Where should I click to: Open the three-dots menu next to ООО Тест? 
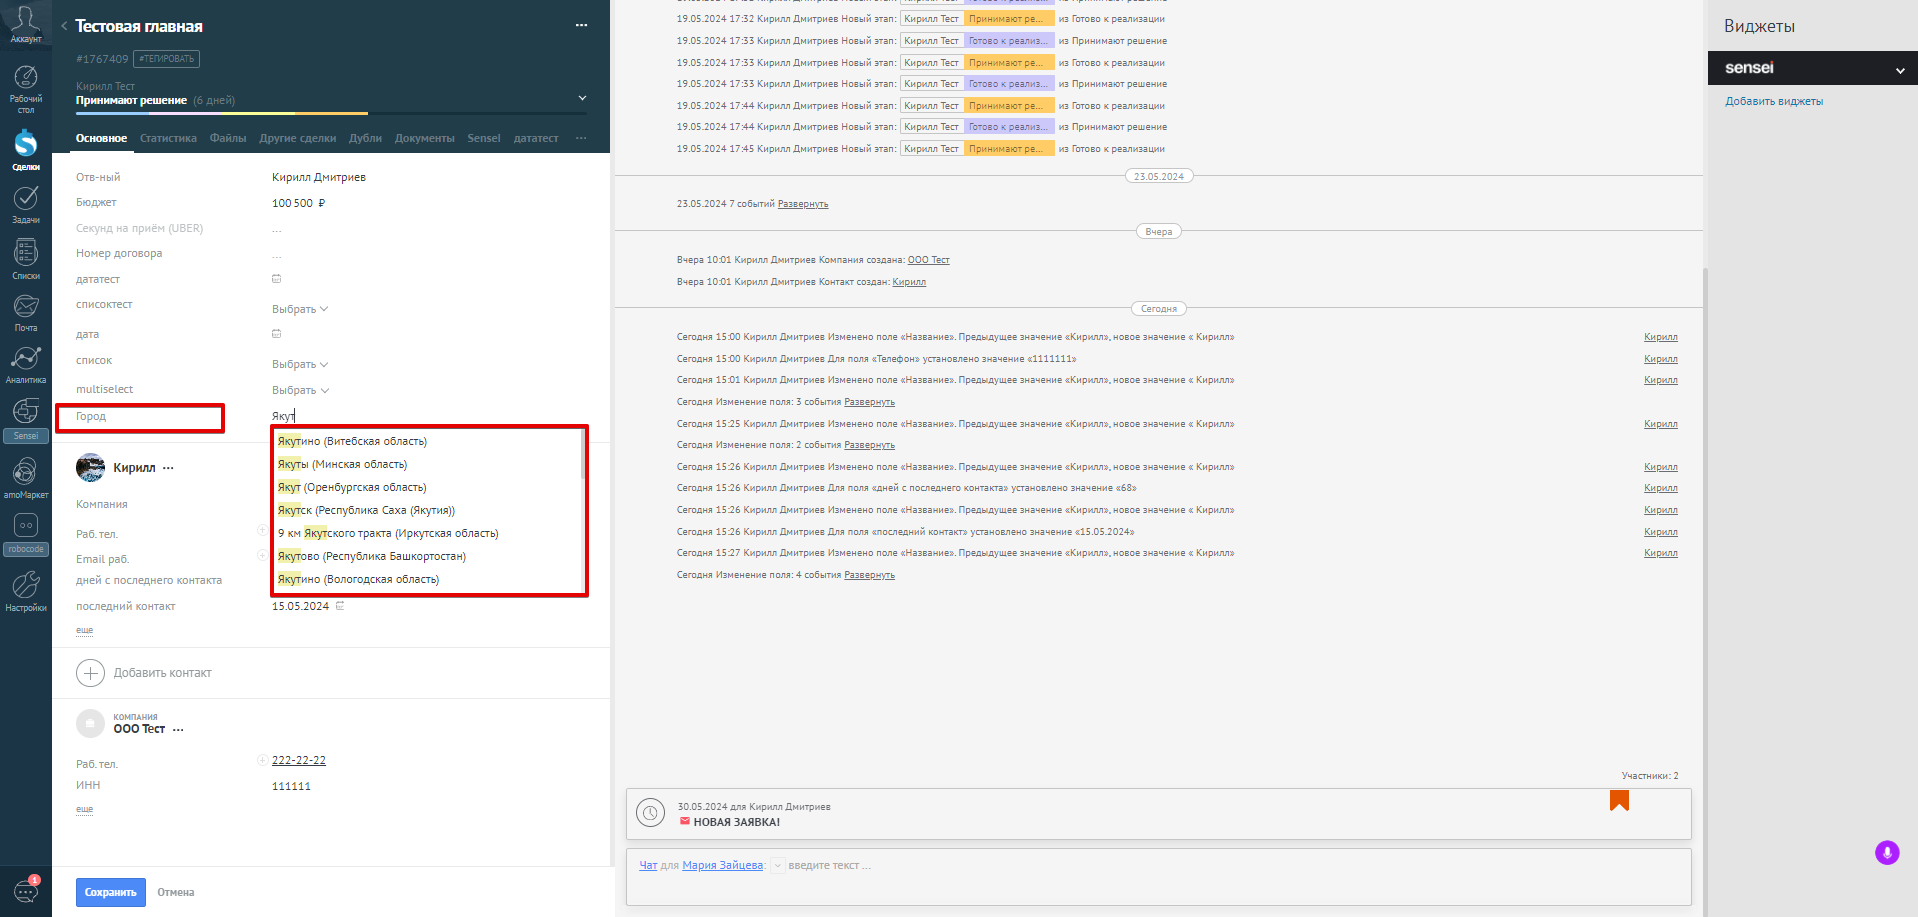178,730
